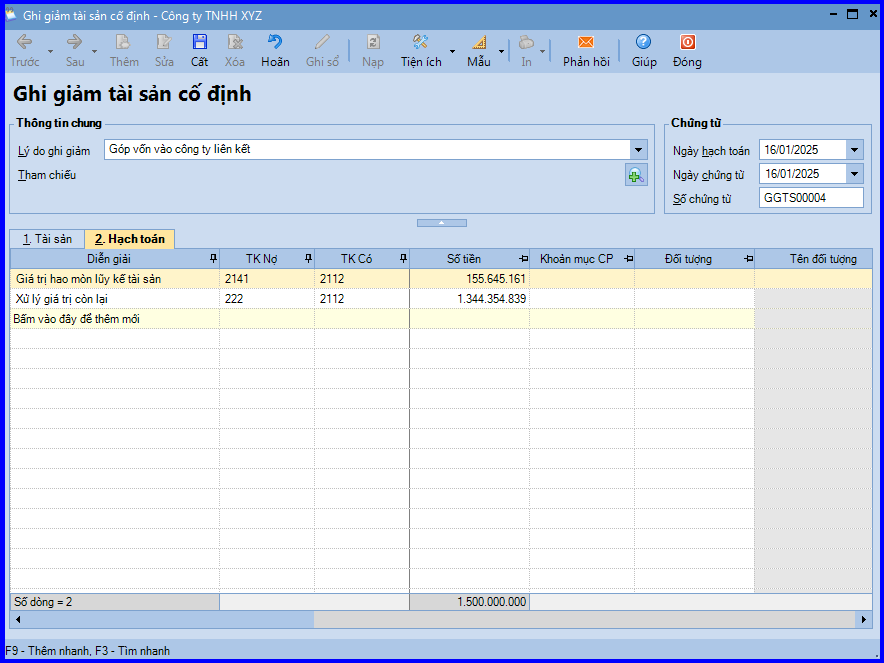Open the Ngày chứng từ date picker
Viewport: 884px width, 663px height.
coord(854,174)
